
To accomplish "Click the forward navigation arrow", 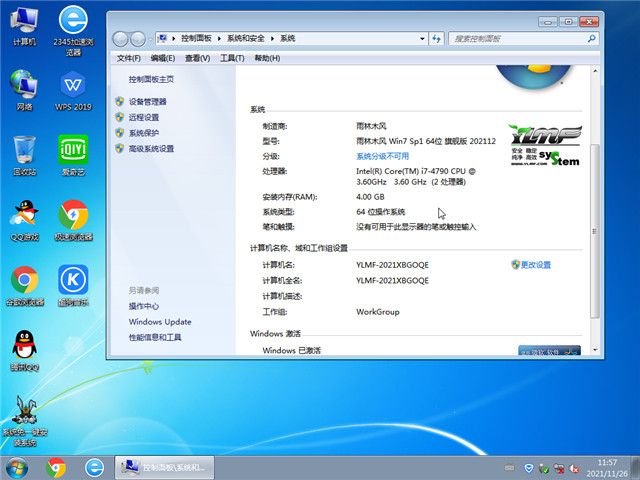I will 138,39.
